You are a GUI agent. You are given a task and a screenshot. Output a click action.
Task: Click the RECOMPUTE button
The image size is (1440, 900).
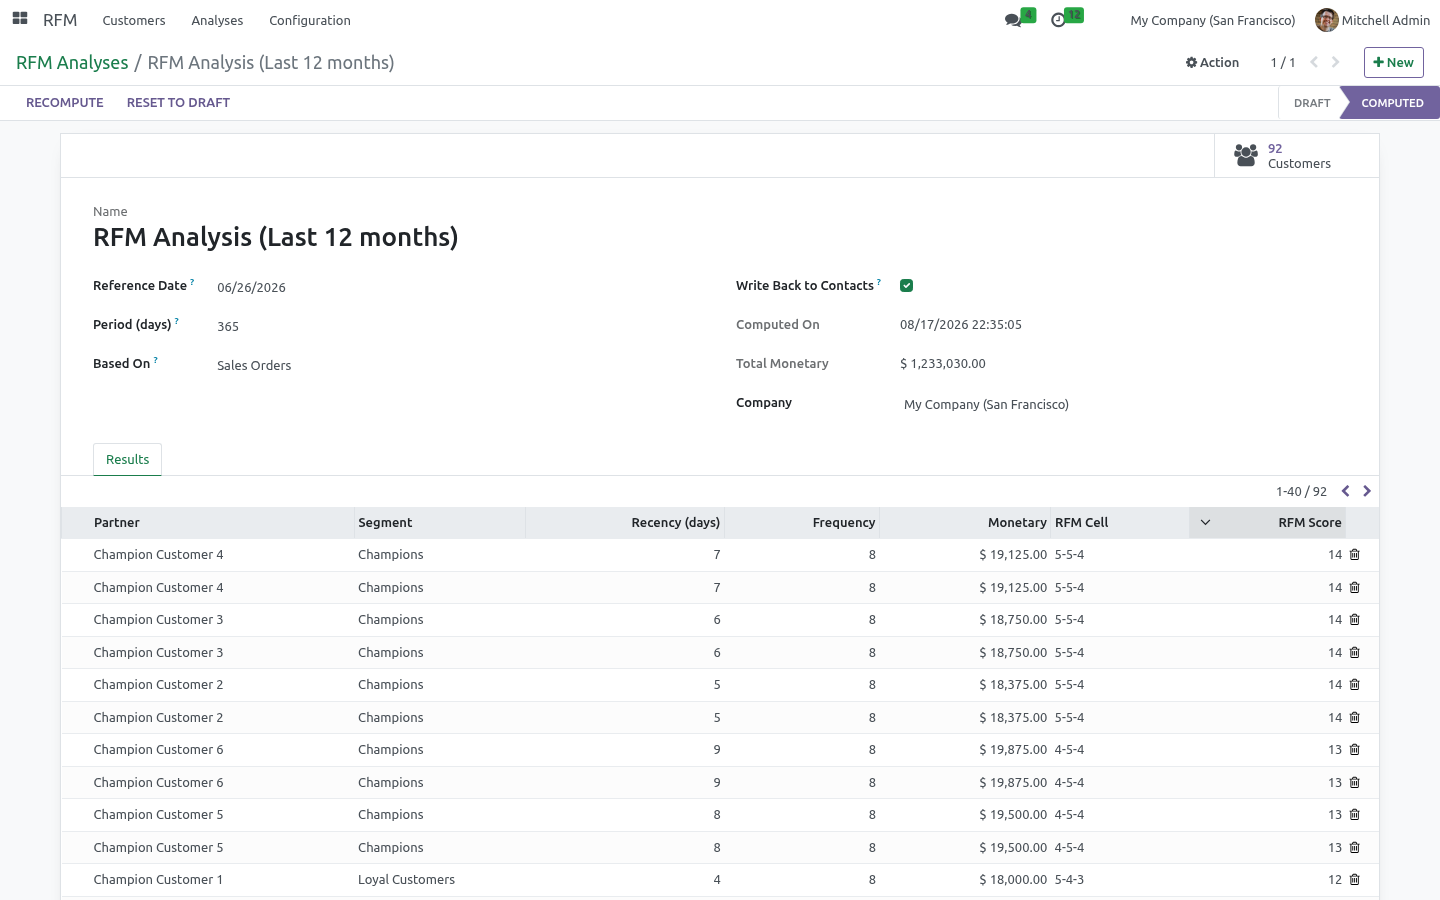65,103
